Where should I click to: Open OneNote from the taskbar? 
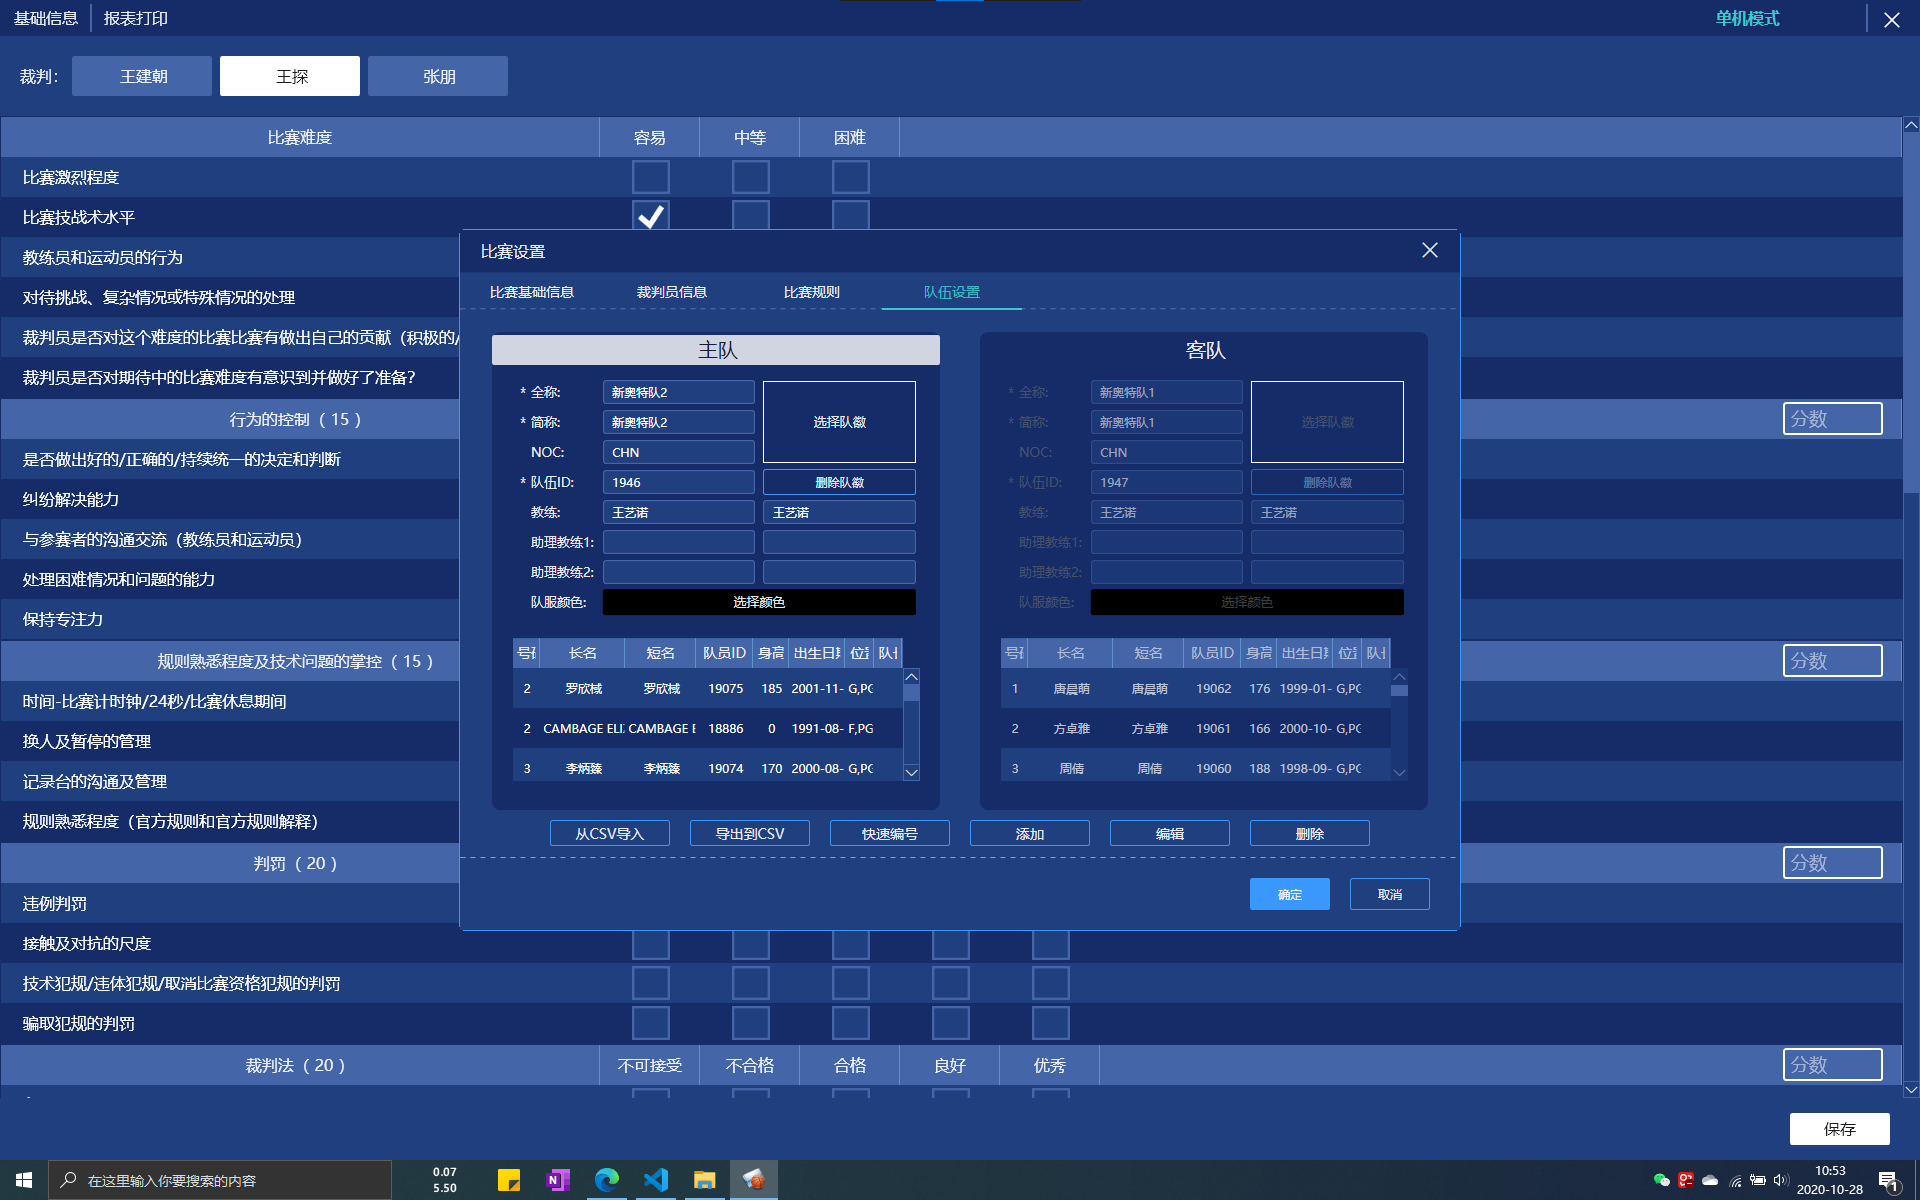point(557,1180)
